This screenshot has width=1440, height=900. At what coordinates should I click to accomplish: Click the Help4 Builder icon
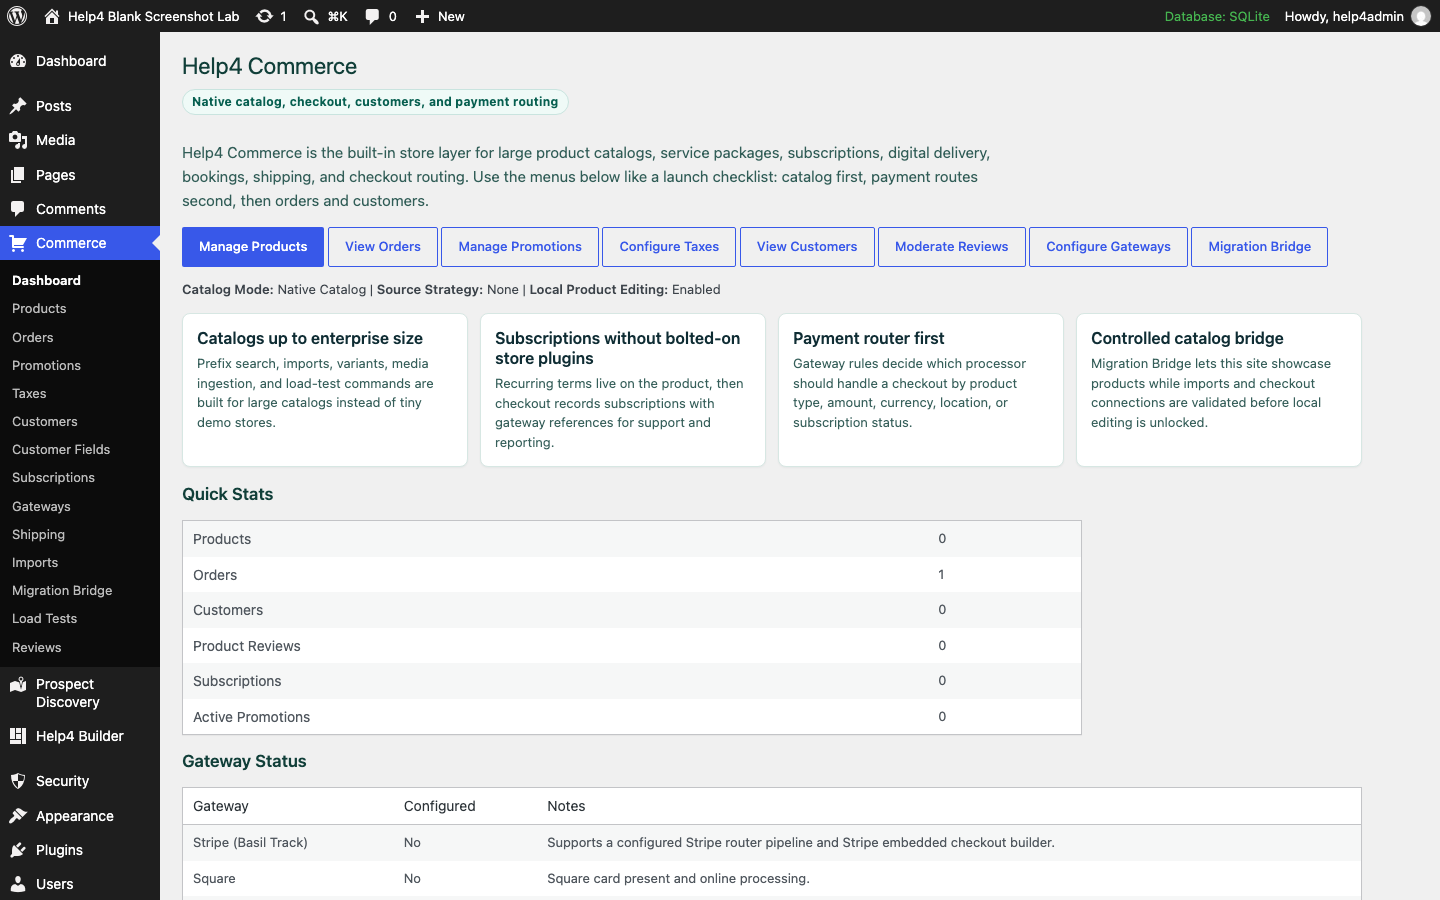click(x=18, y=736)
